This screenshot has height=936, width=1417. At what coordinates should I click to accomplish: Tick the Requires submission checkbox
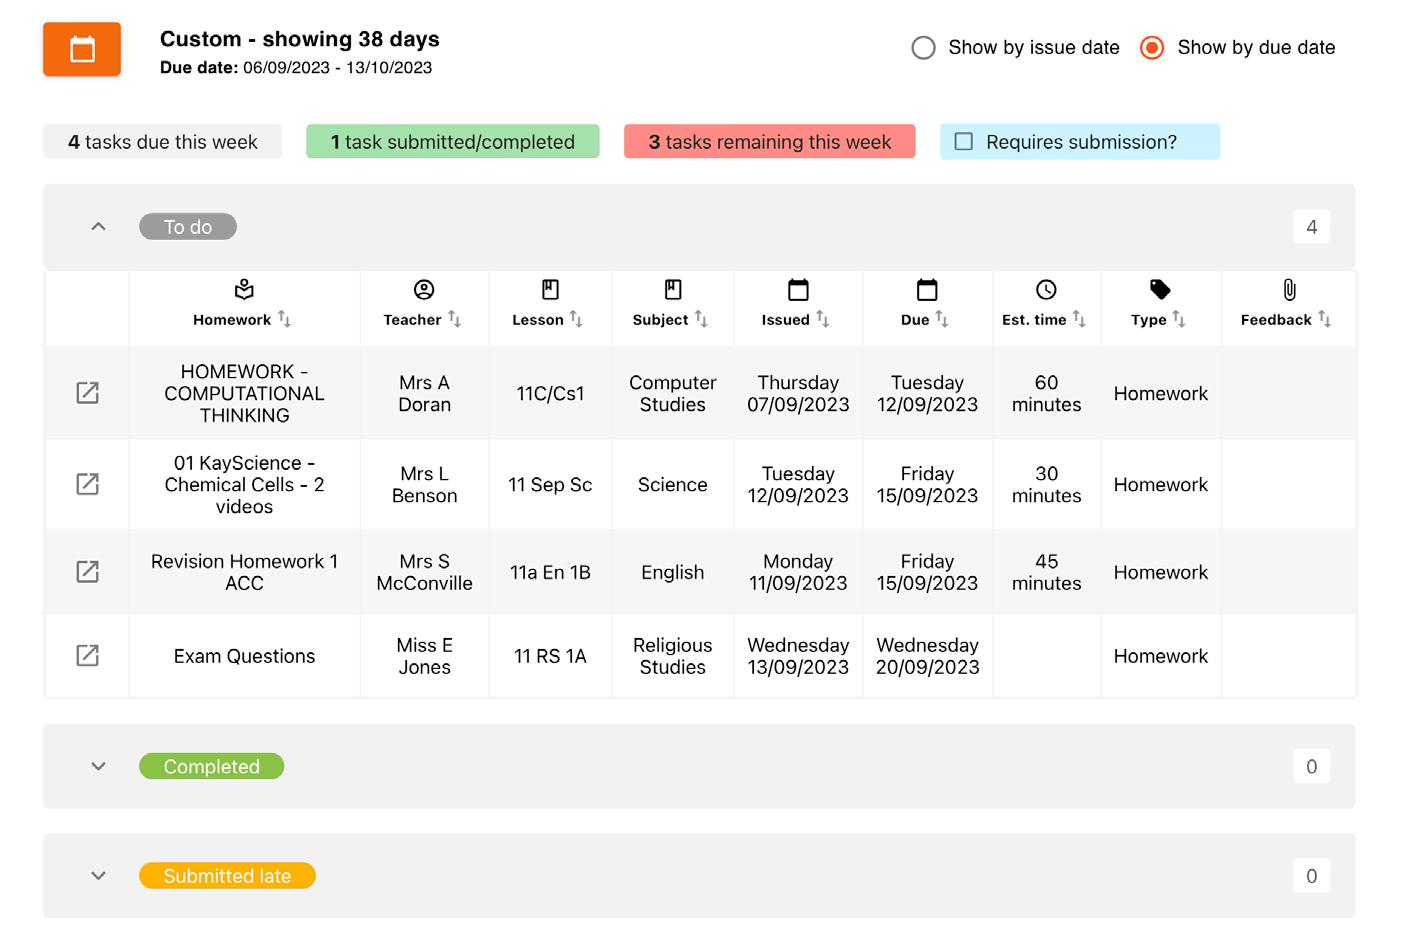(x=964, y=142)
